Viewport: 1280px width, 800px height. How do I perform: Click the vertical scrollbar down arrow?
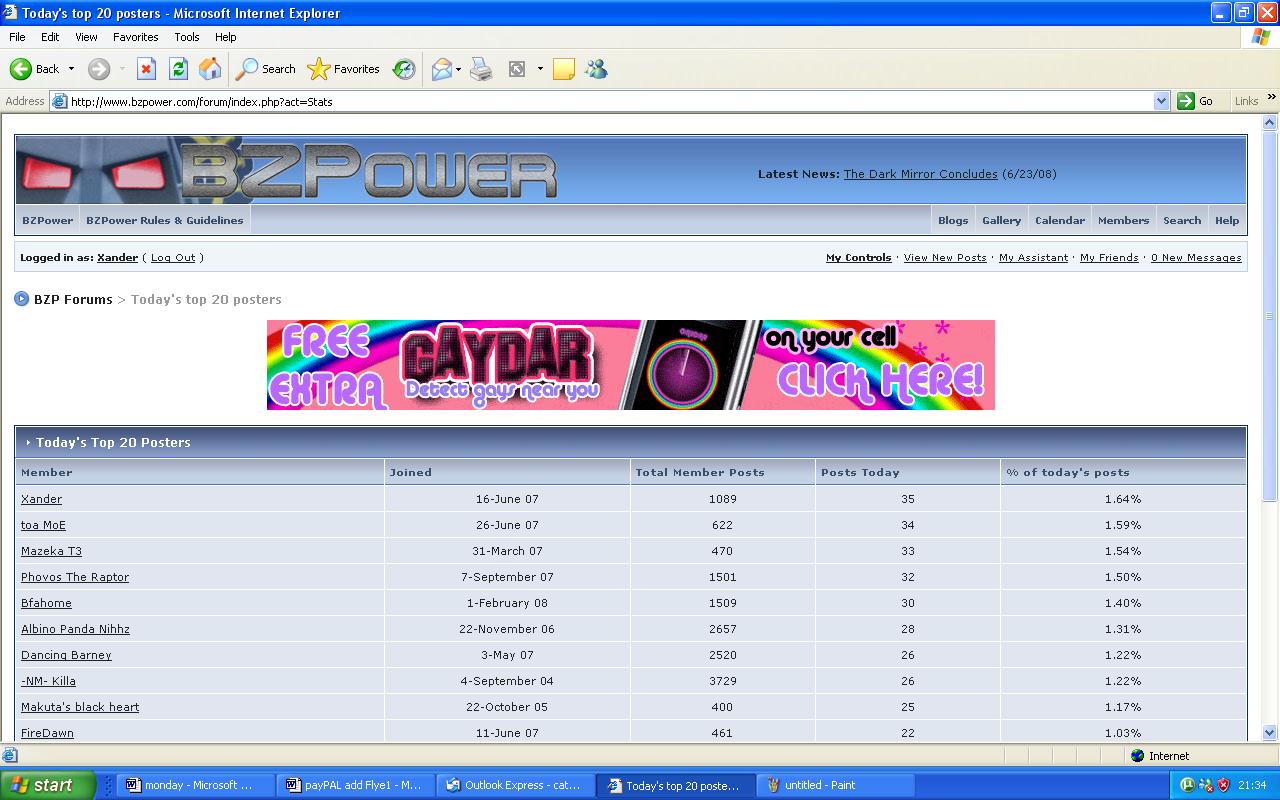(x=1271, y=733)
